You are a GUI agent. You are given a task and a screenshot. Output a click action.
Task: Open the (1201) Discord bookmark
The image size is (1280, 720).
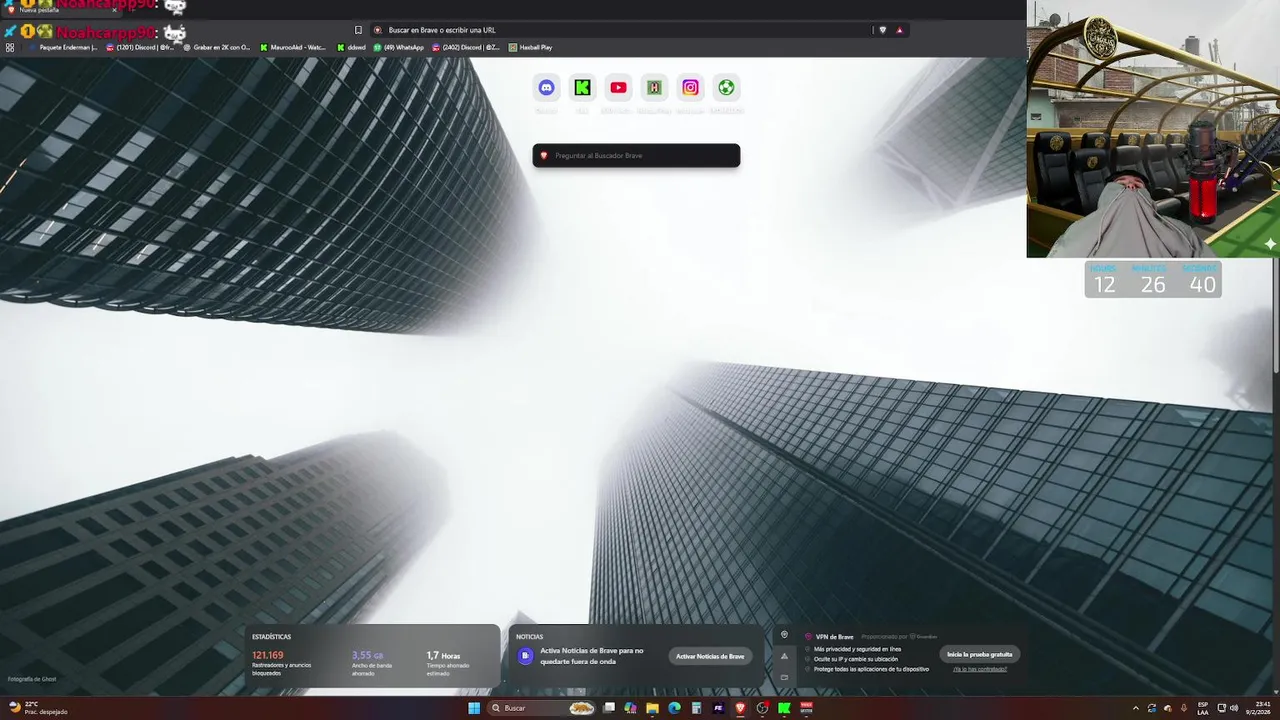coord(140,47)
